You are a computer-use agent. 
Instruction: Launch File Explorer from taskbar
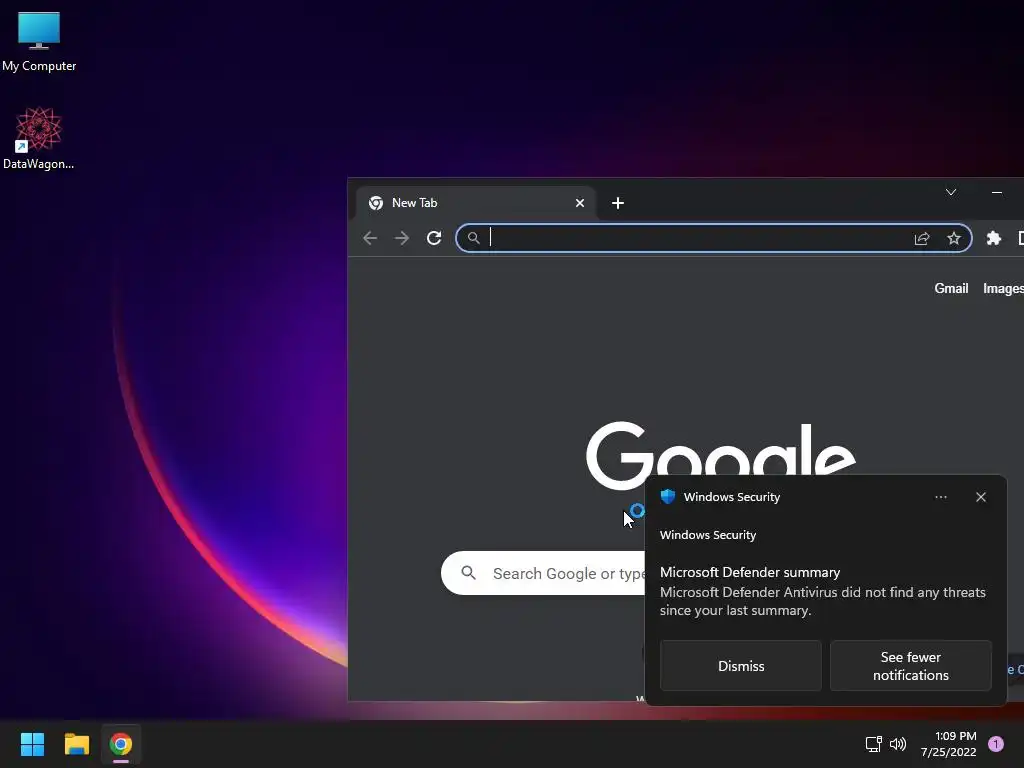click(76, 744)
